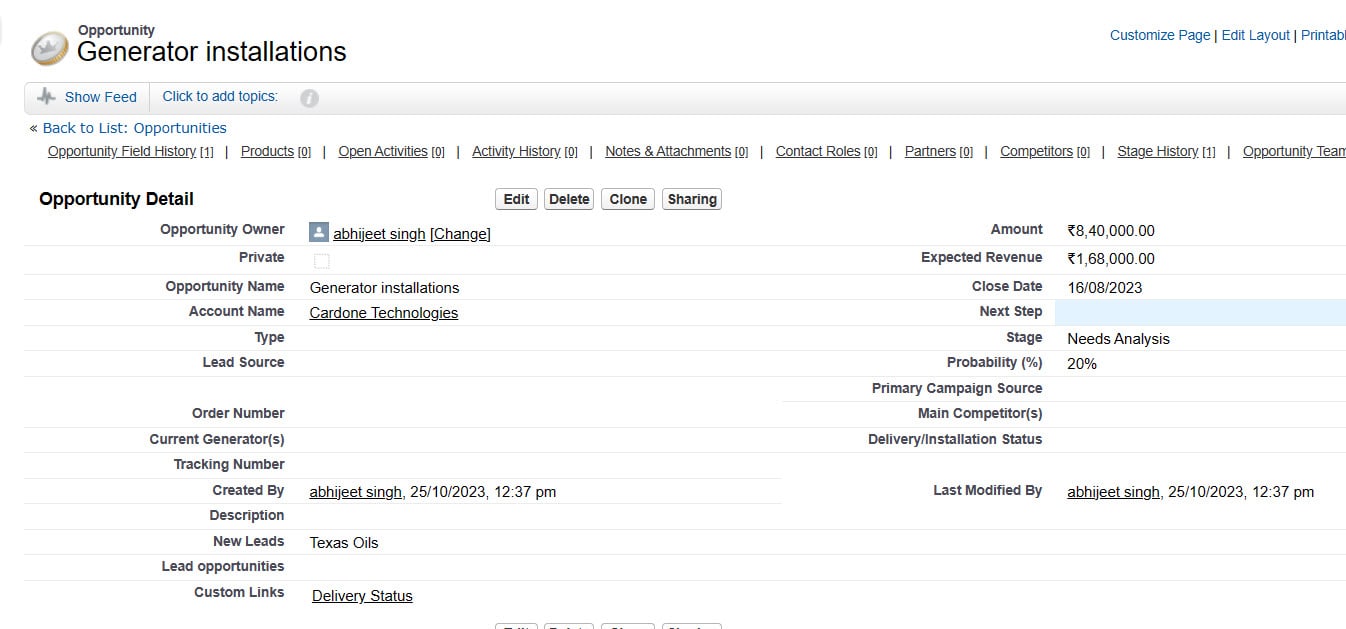1346x629 pixels.
Task: Click the topics info icon
Action: click(x=309, y=98)
